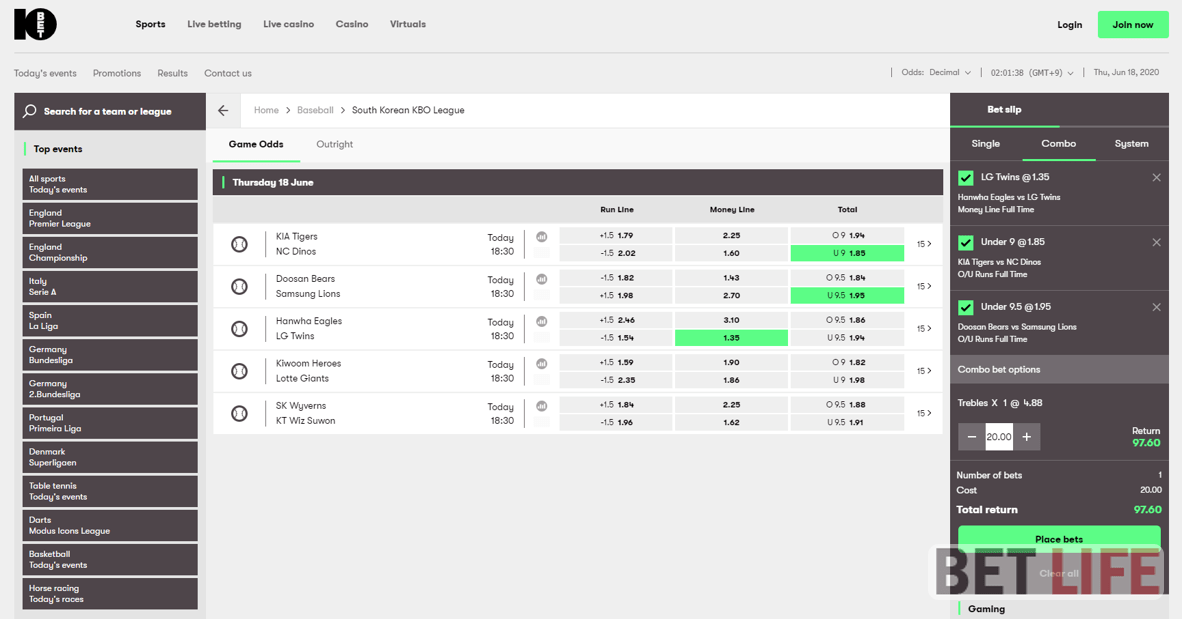
Task: Expand 15 more markets for KIA Tigers match
Action: (924, 244)
